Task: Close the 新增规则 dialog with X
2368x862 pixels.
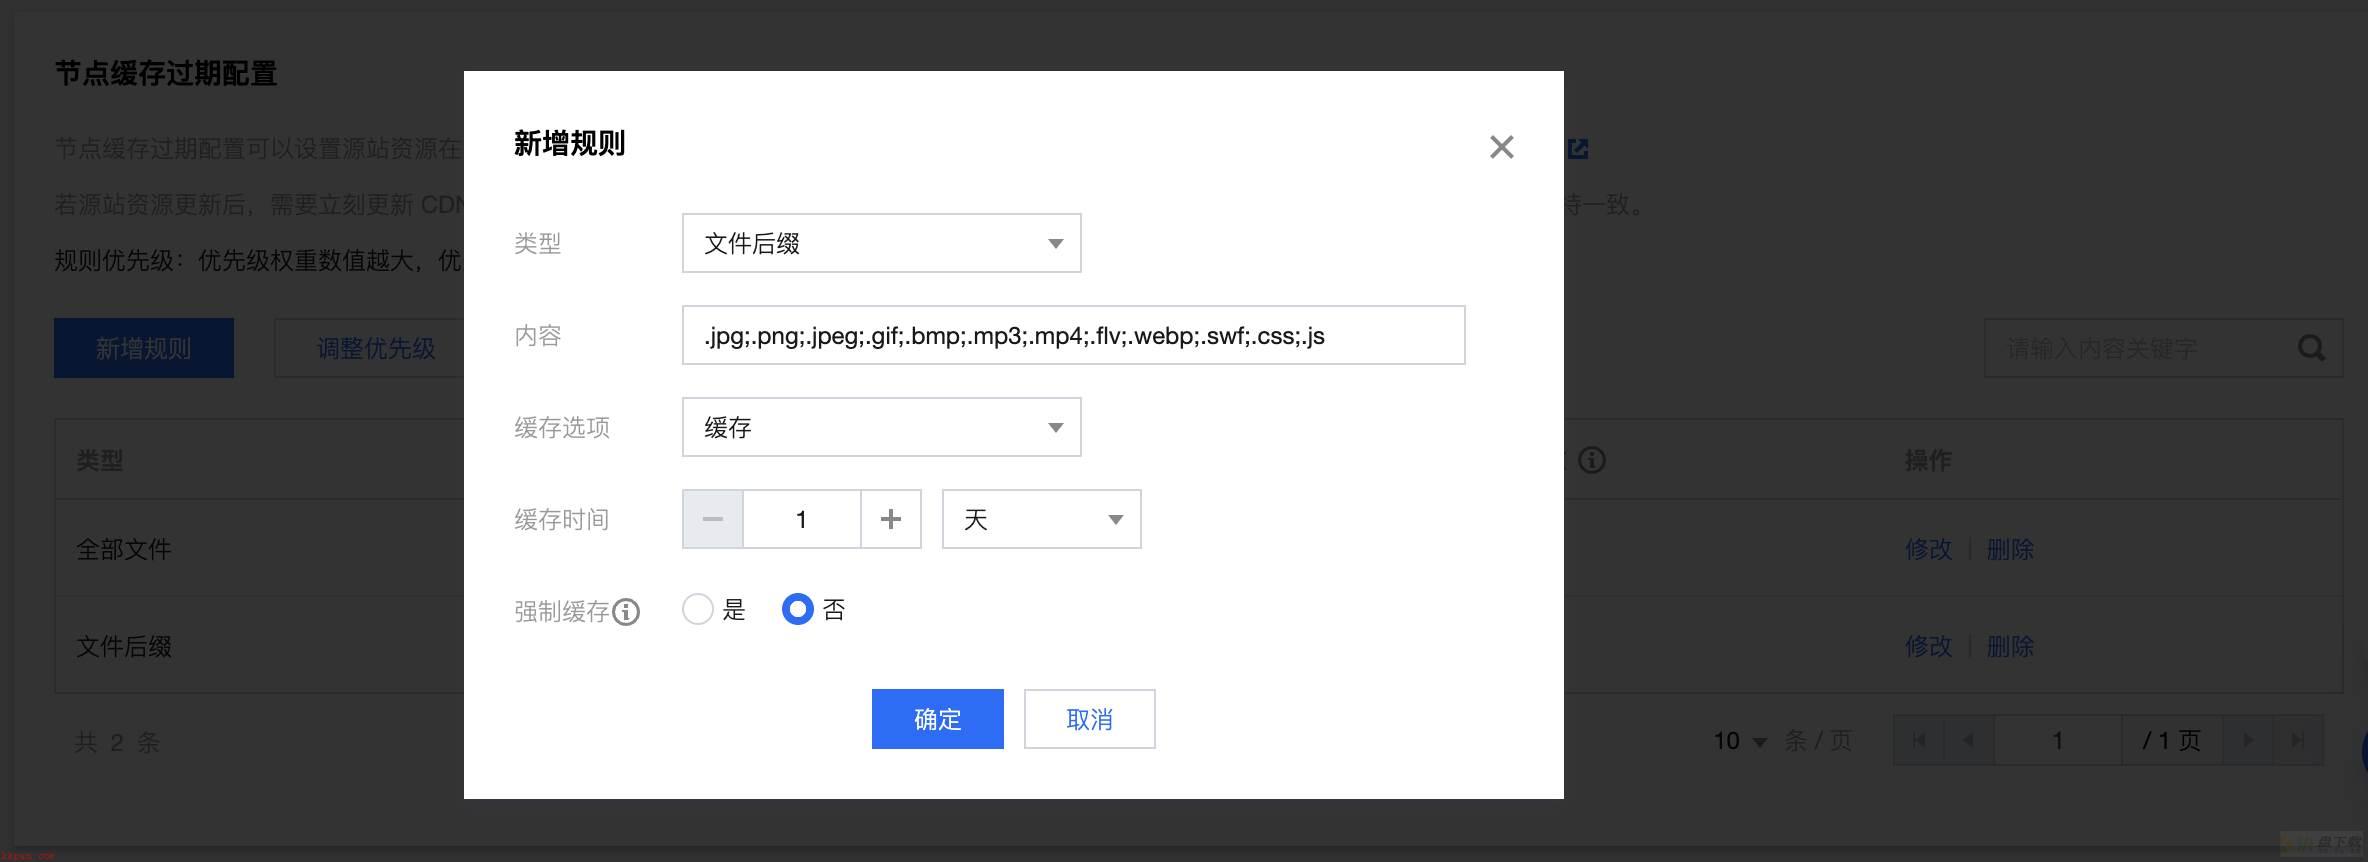Action: click(x=1501, y=147)
